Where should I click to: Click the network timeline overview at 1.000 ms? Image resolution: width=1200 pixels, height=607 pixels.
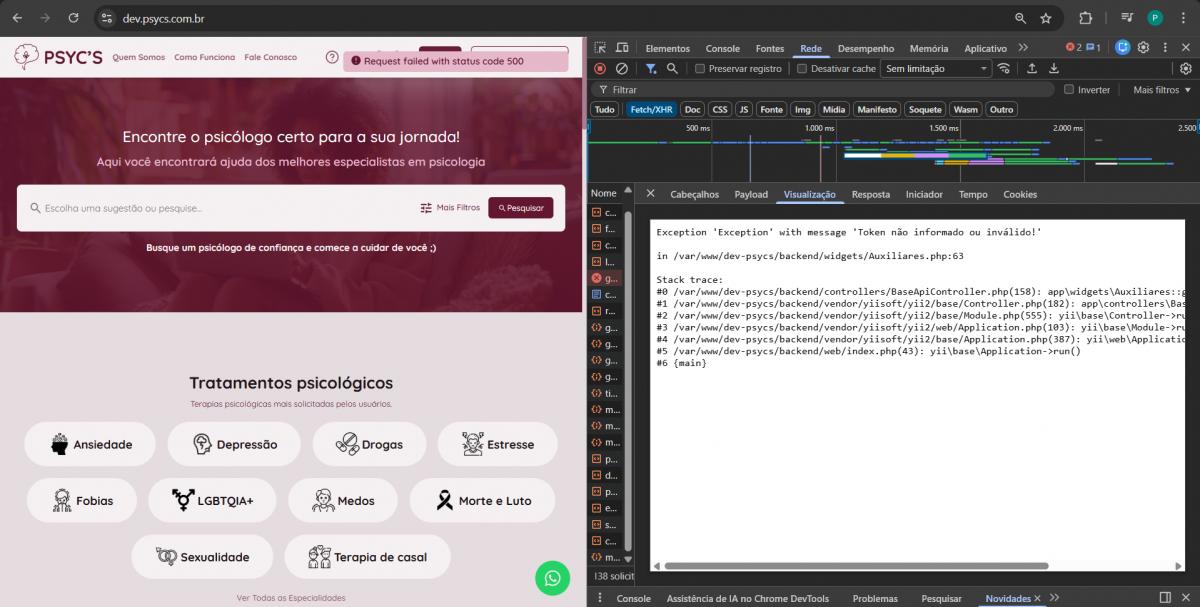pyautogui.click(x=819, y=150)
